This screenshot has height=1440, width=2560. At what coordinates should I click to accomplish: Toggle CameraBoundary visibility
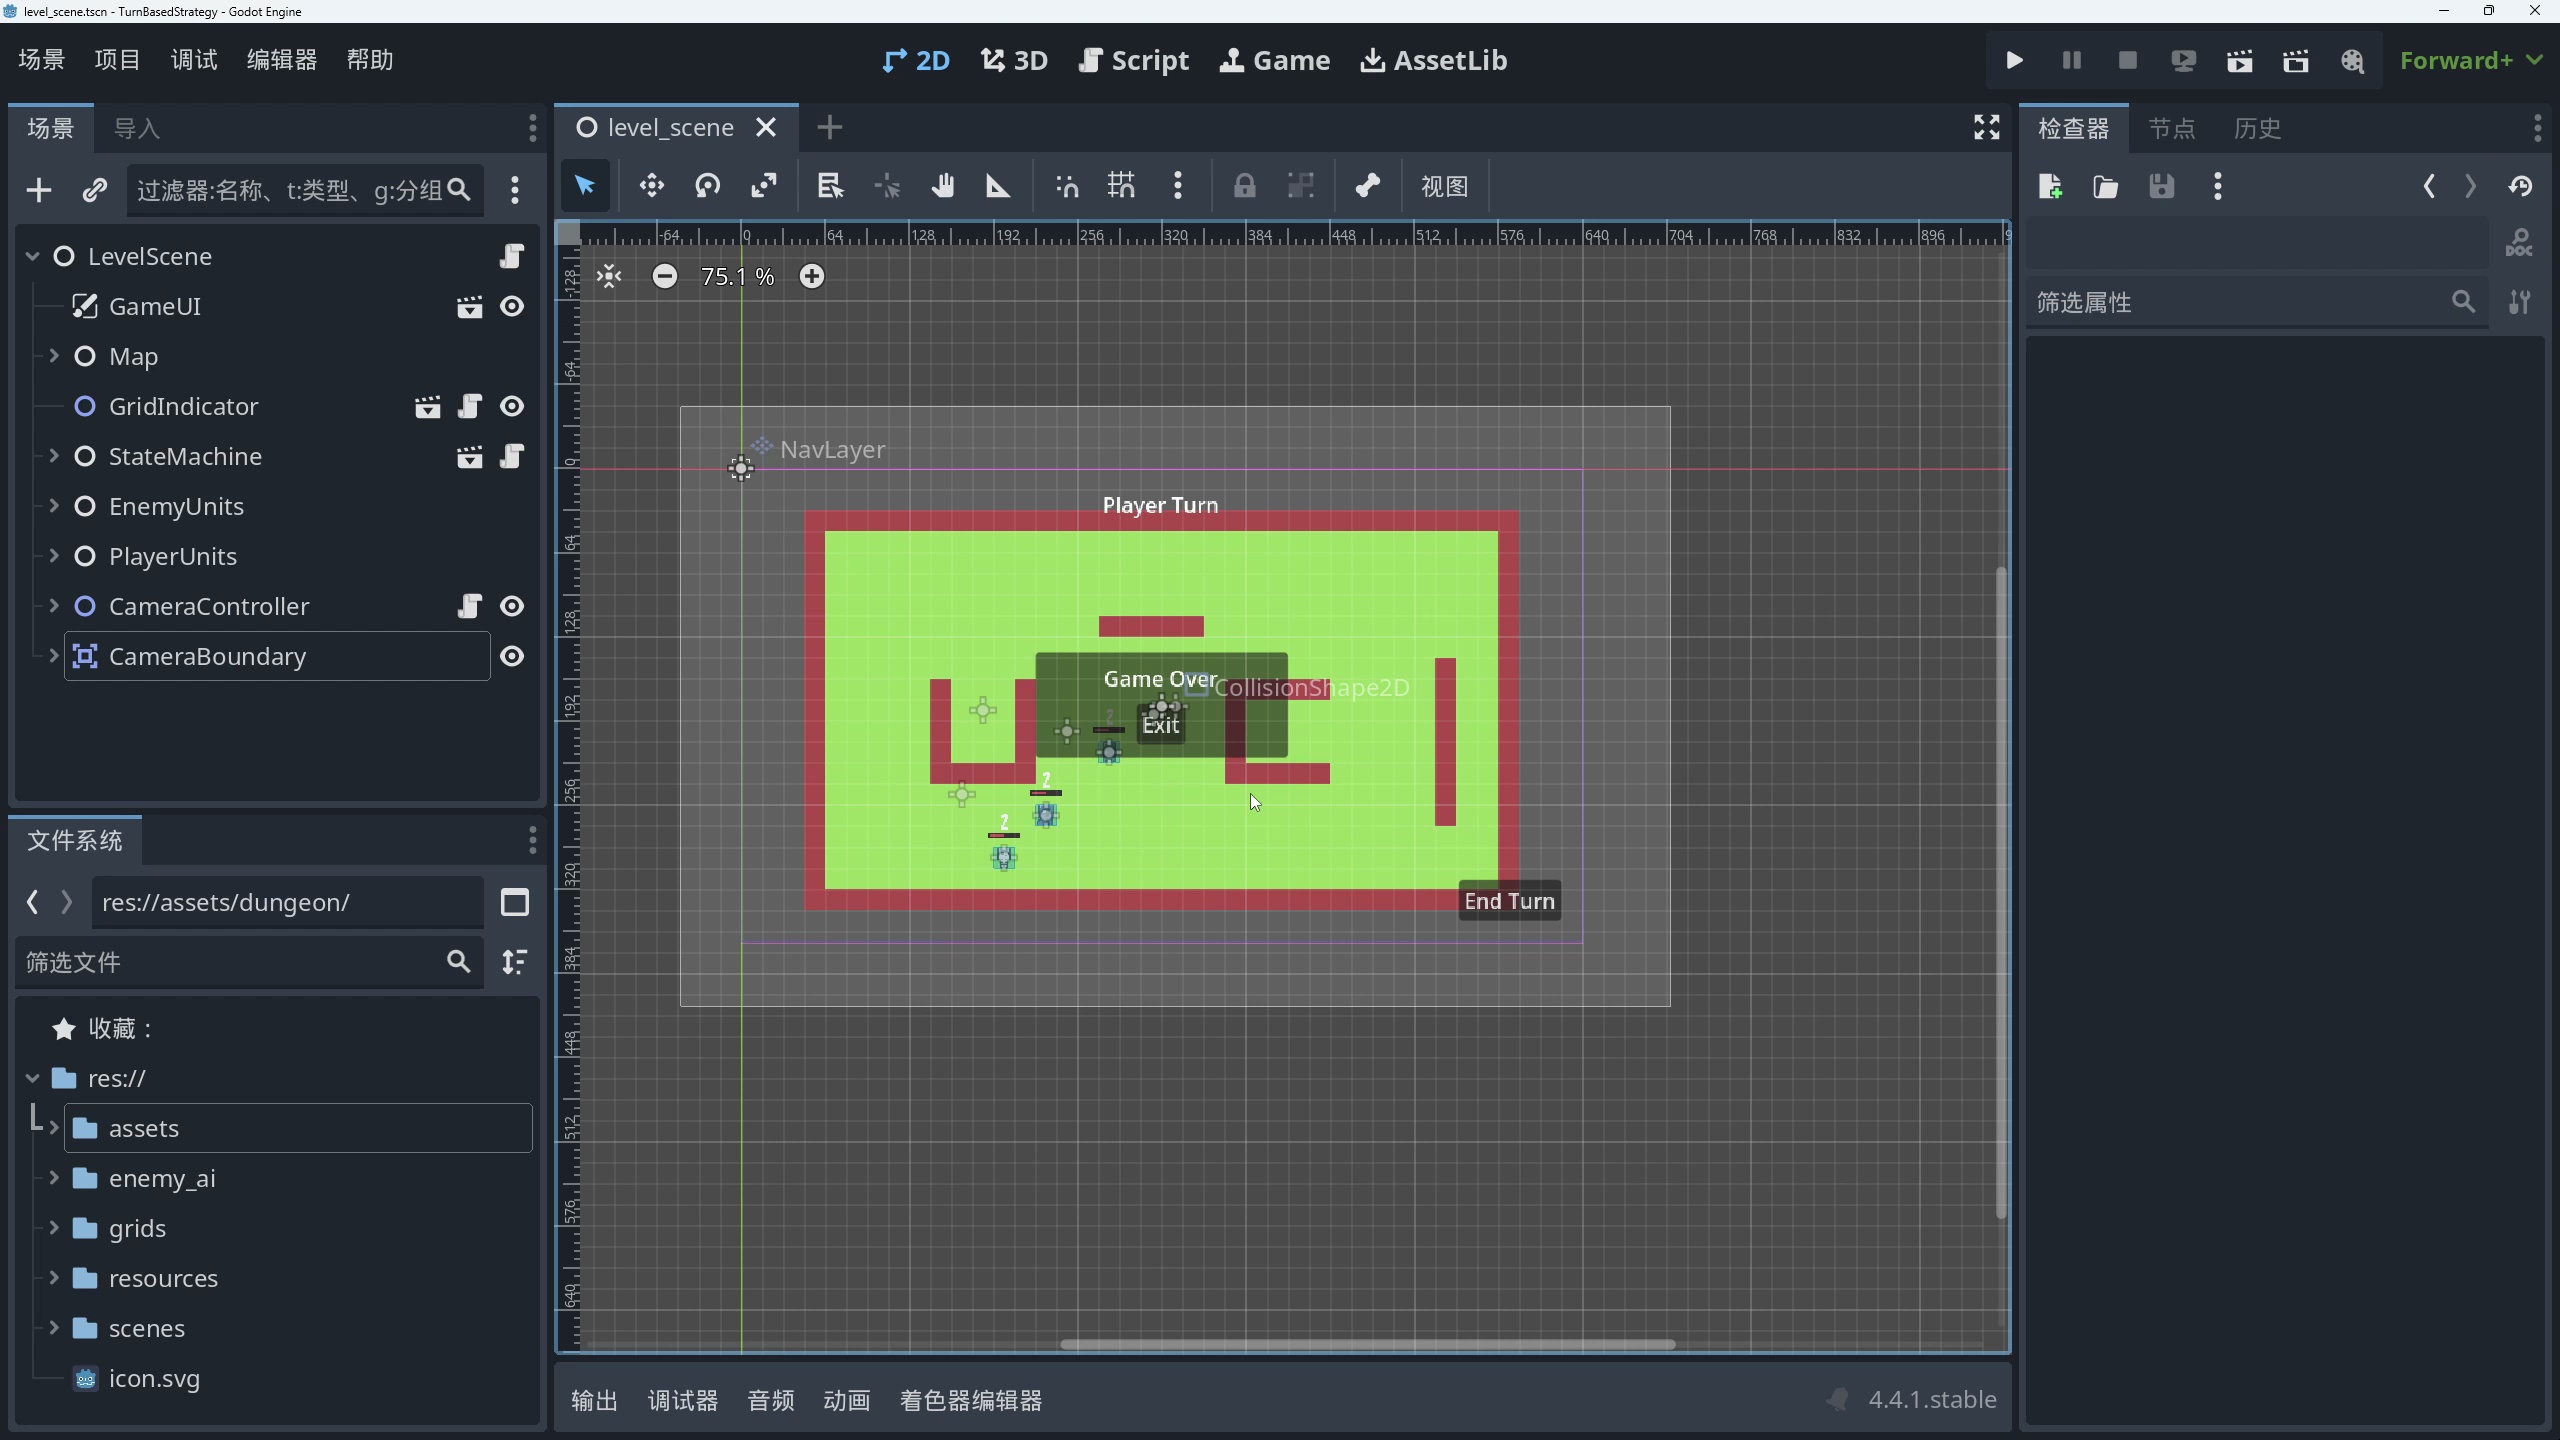point(513,656)
